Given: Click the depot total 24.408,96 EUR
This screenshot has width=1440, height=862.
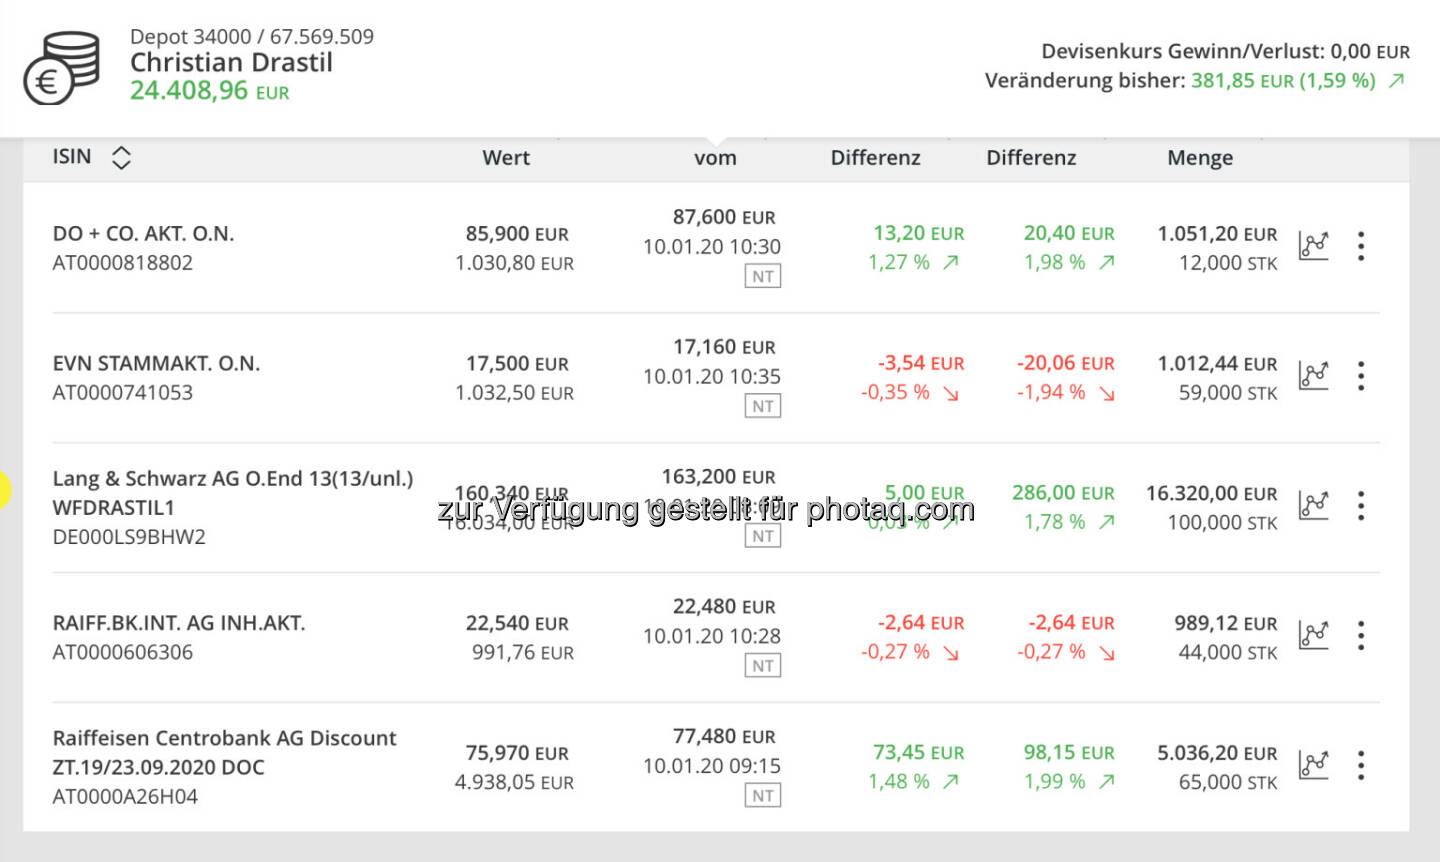Looking at the screenshot, I should click(x=210, y=91).
